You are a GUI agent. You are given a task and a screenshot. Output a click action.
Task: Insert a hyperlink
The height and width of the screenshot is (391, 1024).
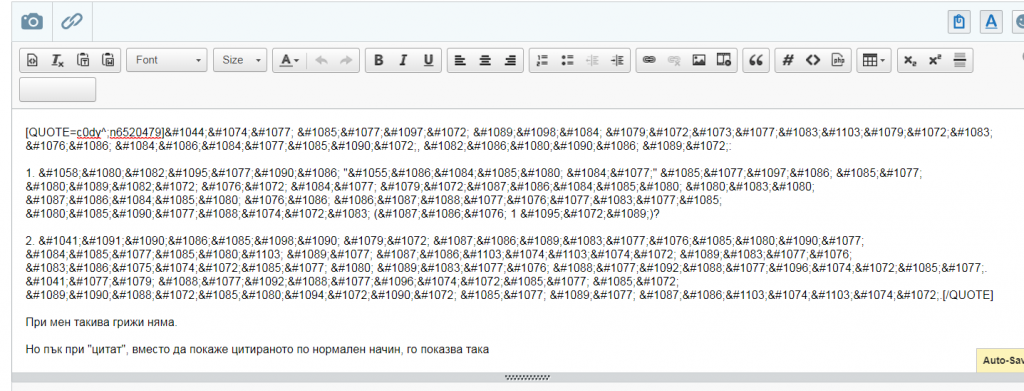click(x=648, y=60)
